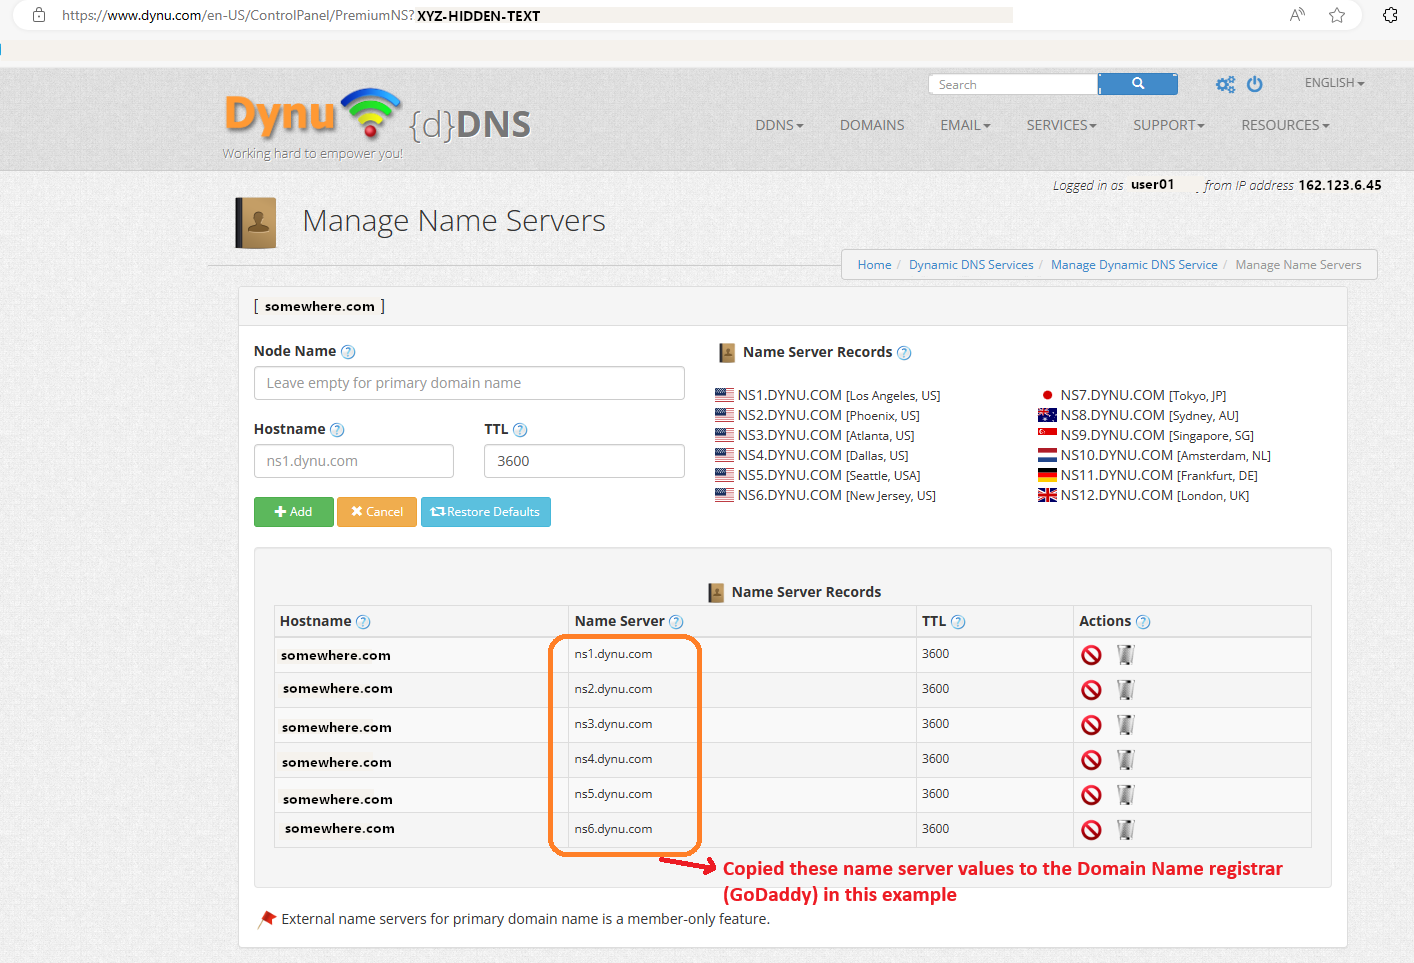Viewport: 1414px width, 963px height.
Task: Delete the ns2.dynu.com record
Action: (x=1126, y=690)
